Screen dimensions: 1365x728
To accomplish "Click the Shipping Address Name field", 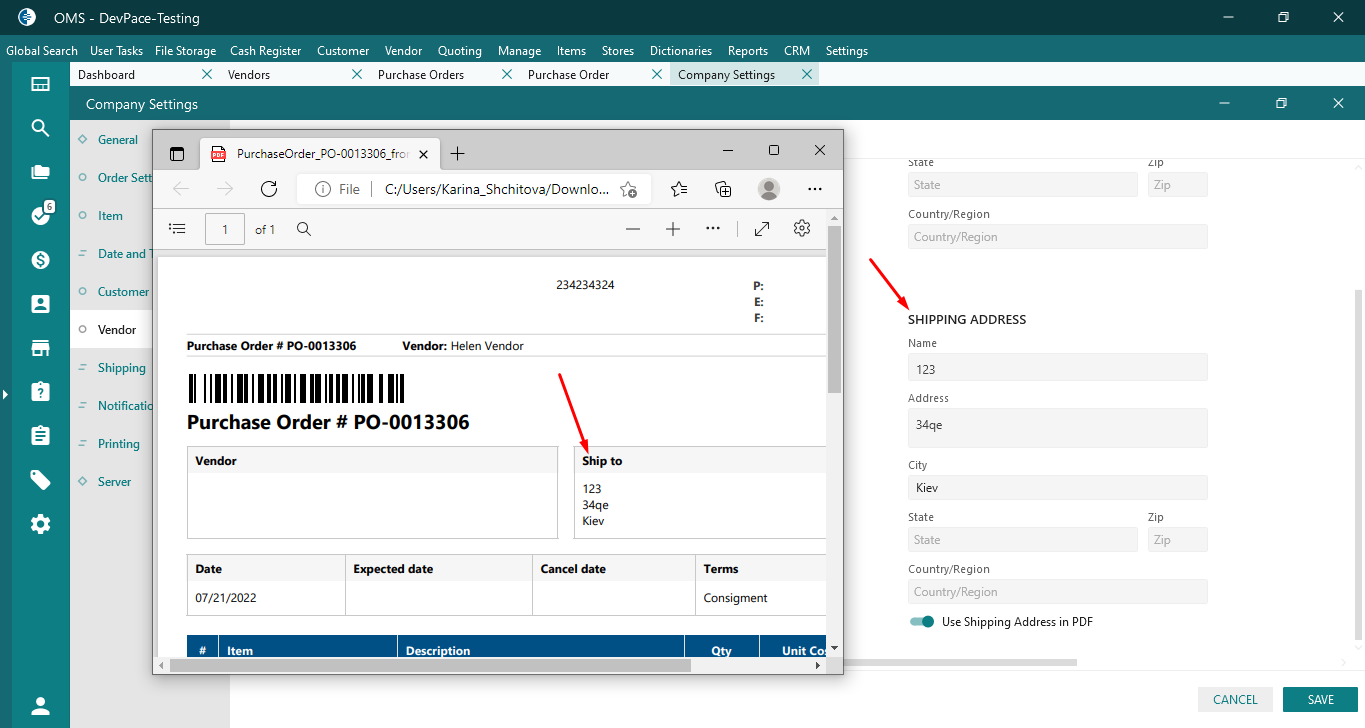I will 1057,368.
